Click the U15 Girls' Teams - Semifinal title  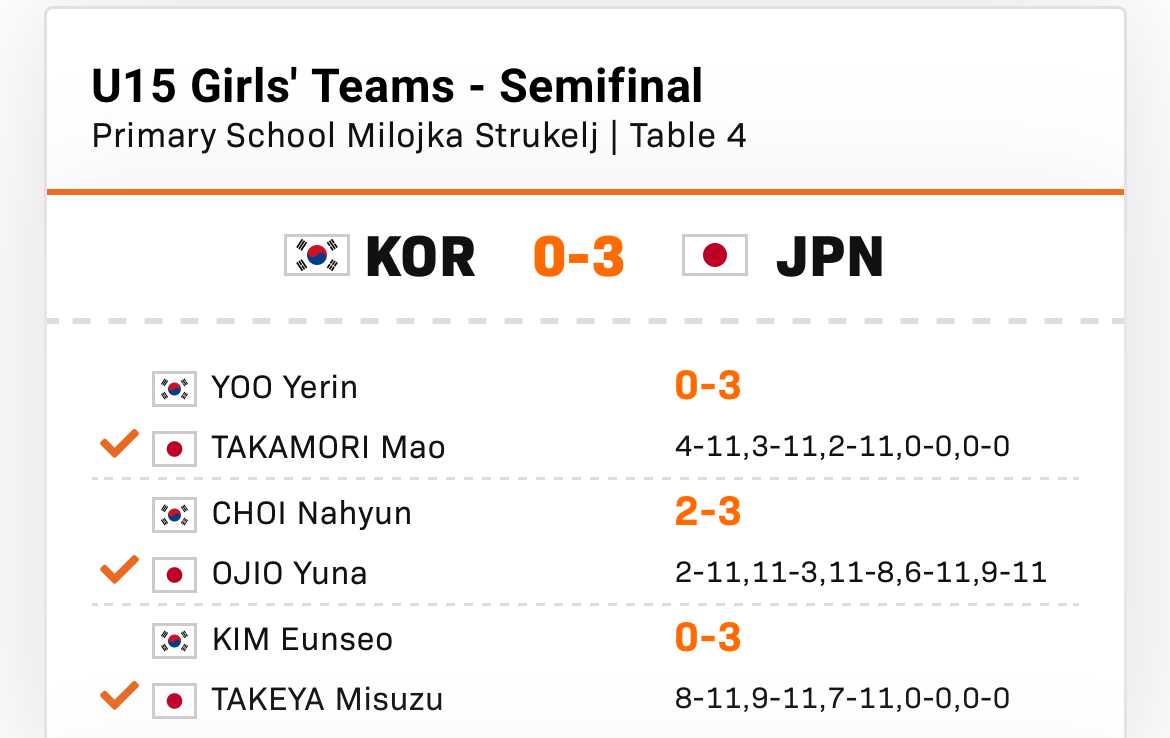pyautogui.click(x=397, y=87)
